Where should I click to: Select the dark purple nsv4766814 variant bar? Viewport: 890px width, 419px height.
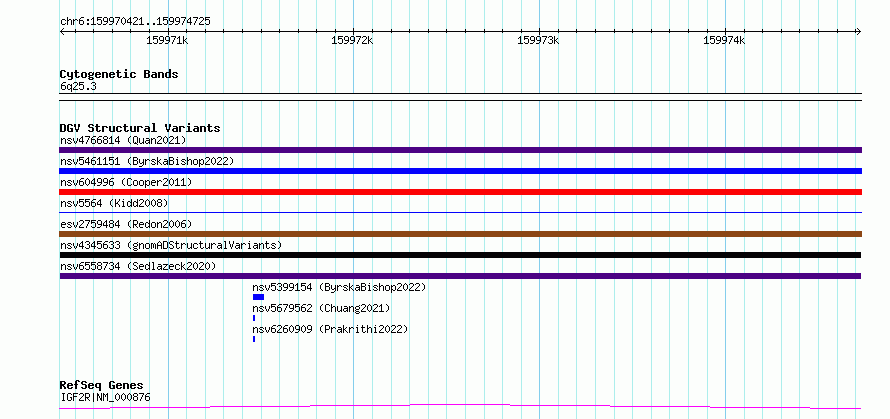pos(460,150)
